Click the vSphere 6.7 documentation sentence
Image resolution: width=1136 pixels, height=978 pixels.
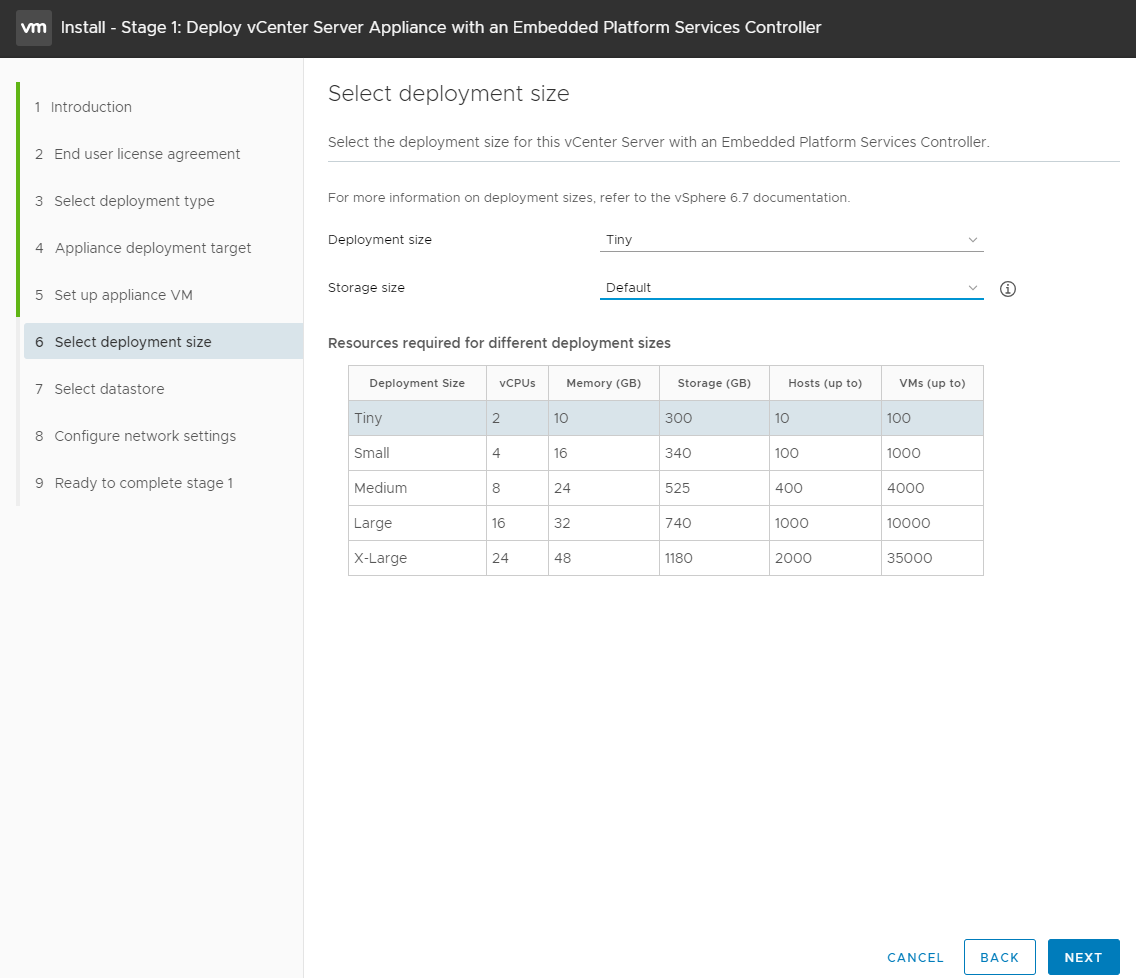pos(589,198)
